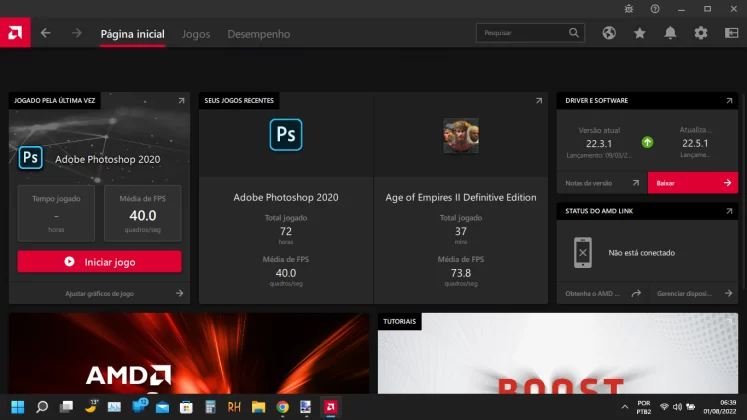
Task: Click the Pesquisar search field
Action: (530, 33)
